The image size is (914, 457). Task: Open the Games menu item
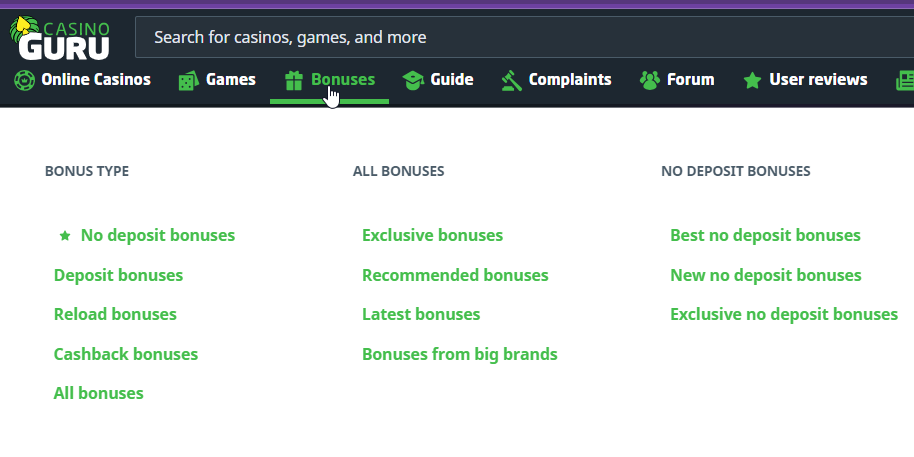click(231, 80)
